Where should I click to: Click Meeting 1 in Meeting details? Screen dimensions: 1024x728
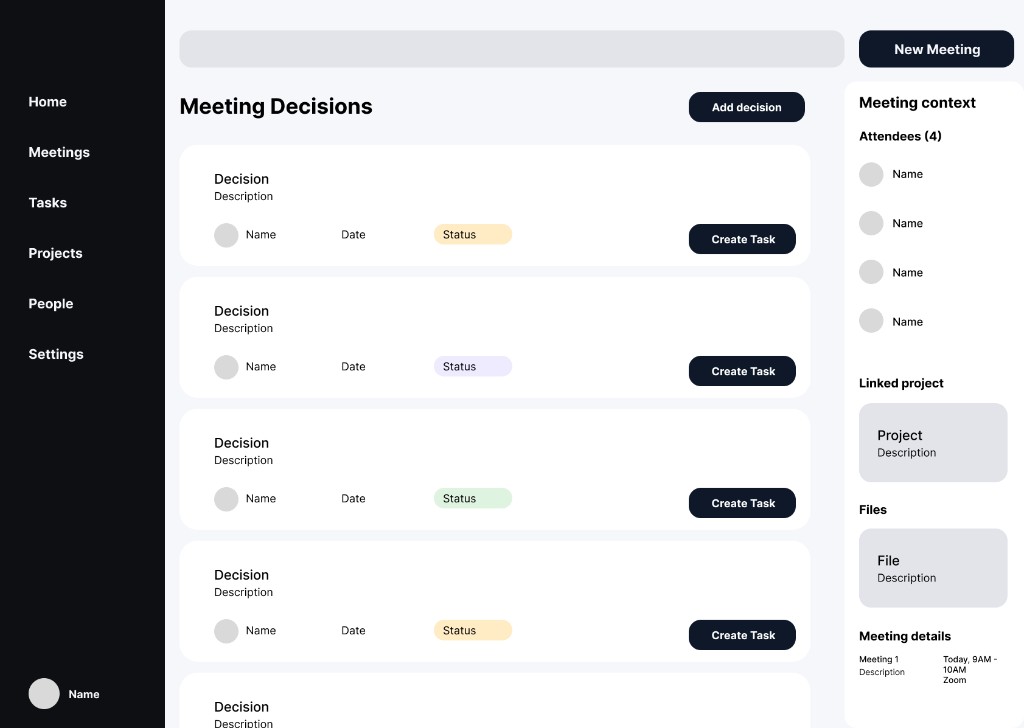(x=878, y=659)
